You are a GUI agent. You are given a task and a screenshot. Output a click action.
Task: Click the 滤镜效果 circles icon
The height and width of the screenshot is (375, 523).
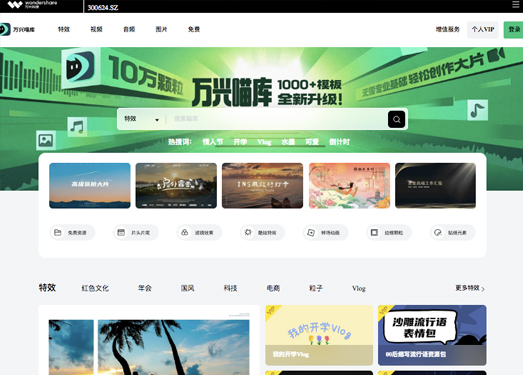point(184,232)
